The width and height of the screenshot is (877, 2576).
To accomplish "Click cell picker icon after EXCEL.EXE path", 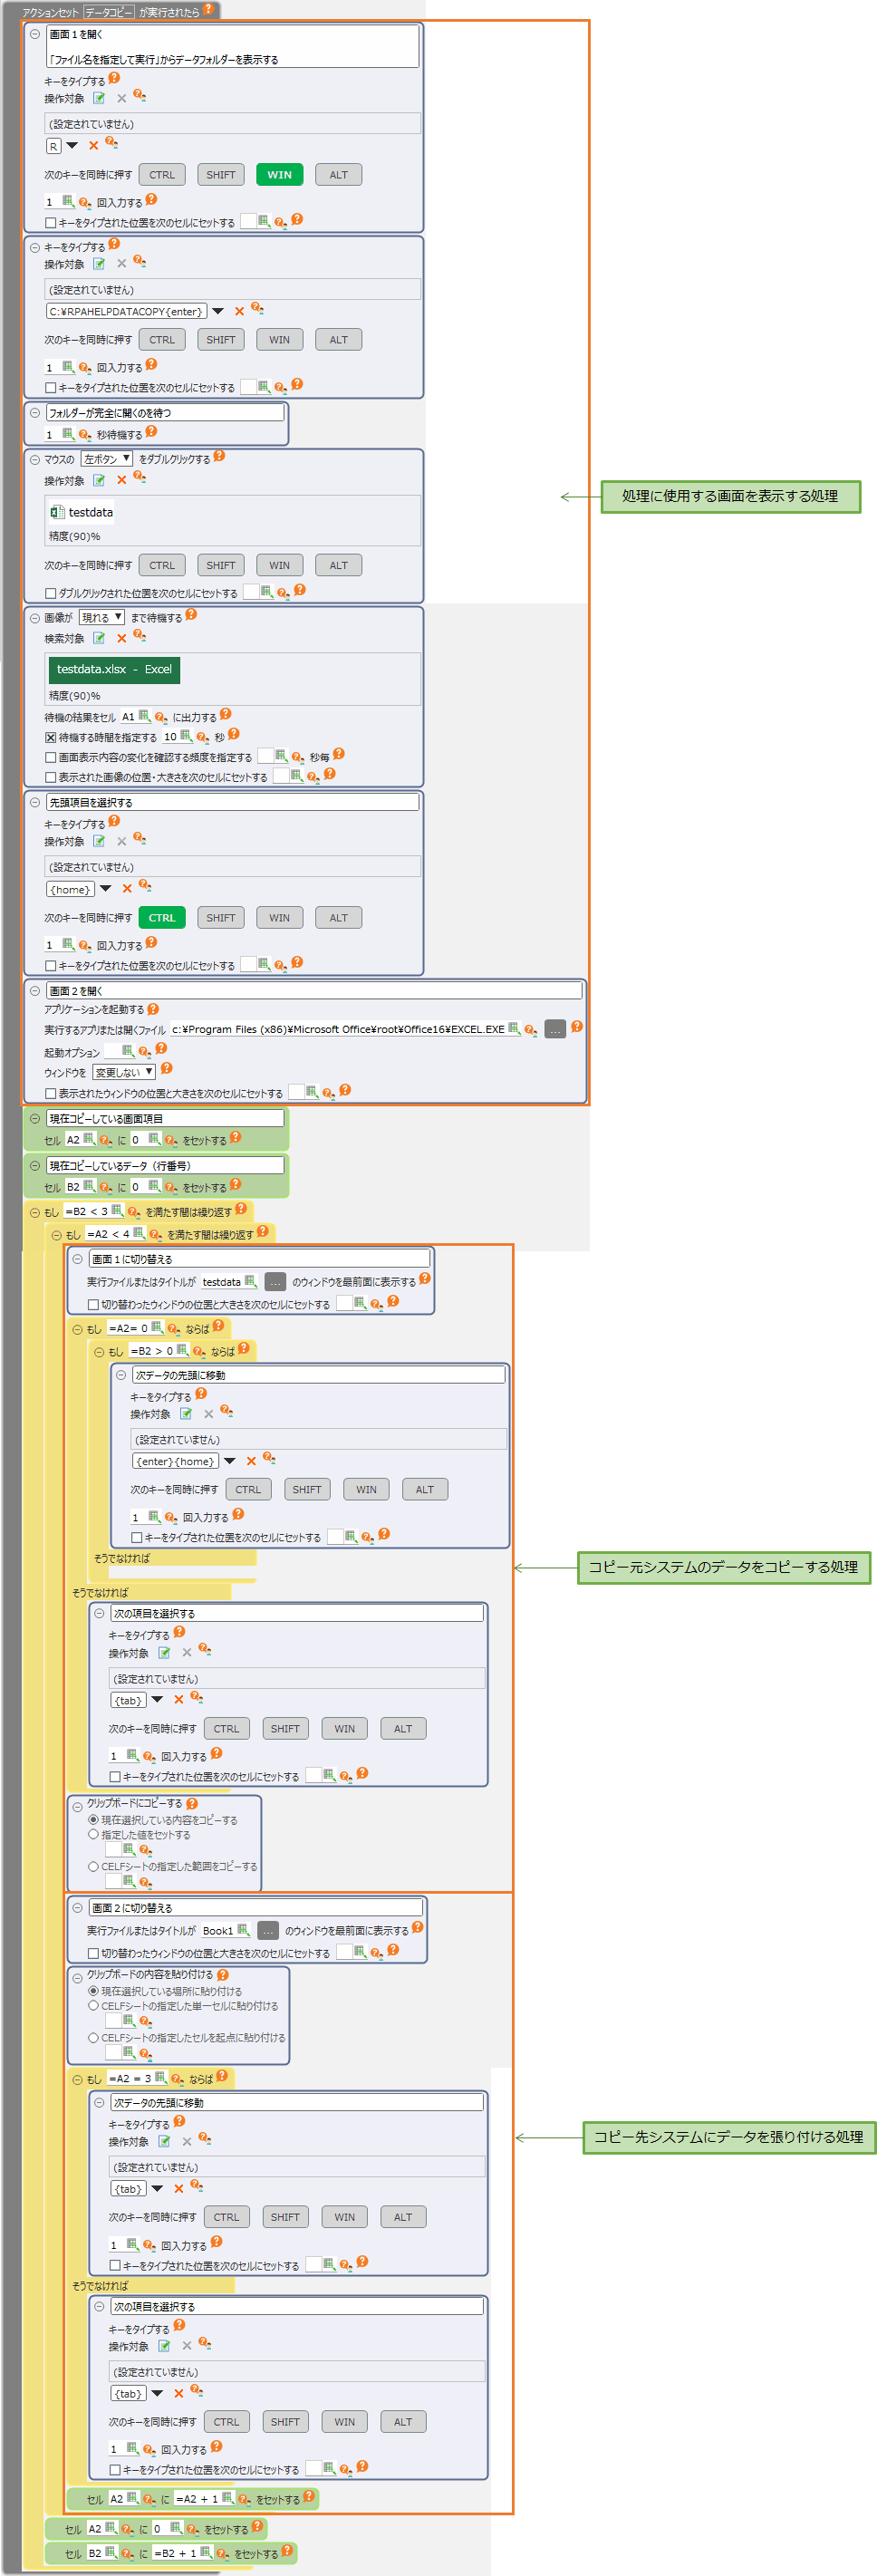I will pyautogui.click(x=514, y=1028).
